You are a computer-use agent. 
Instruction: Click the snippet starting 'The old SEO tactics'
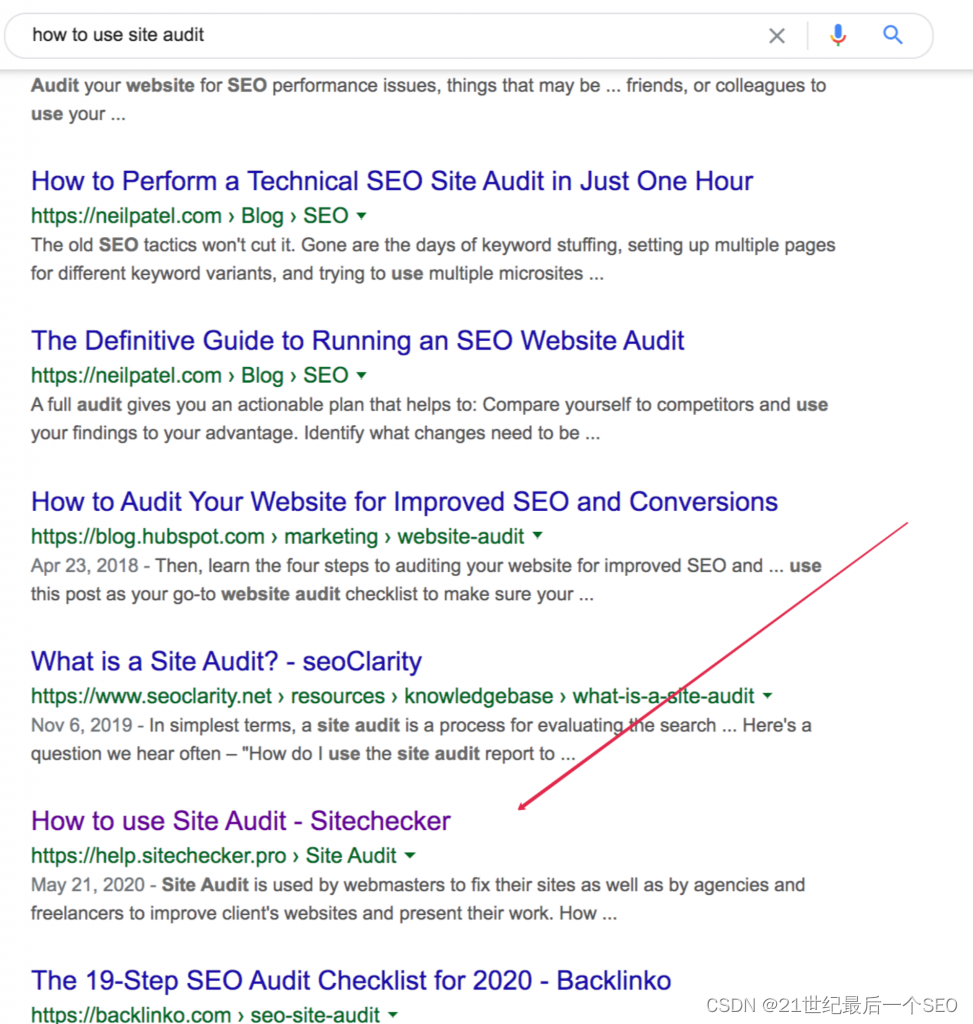433,259
